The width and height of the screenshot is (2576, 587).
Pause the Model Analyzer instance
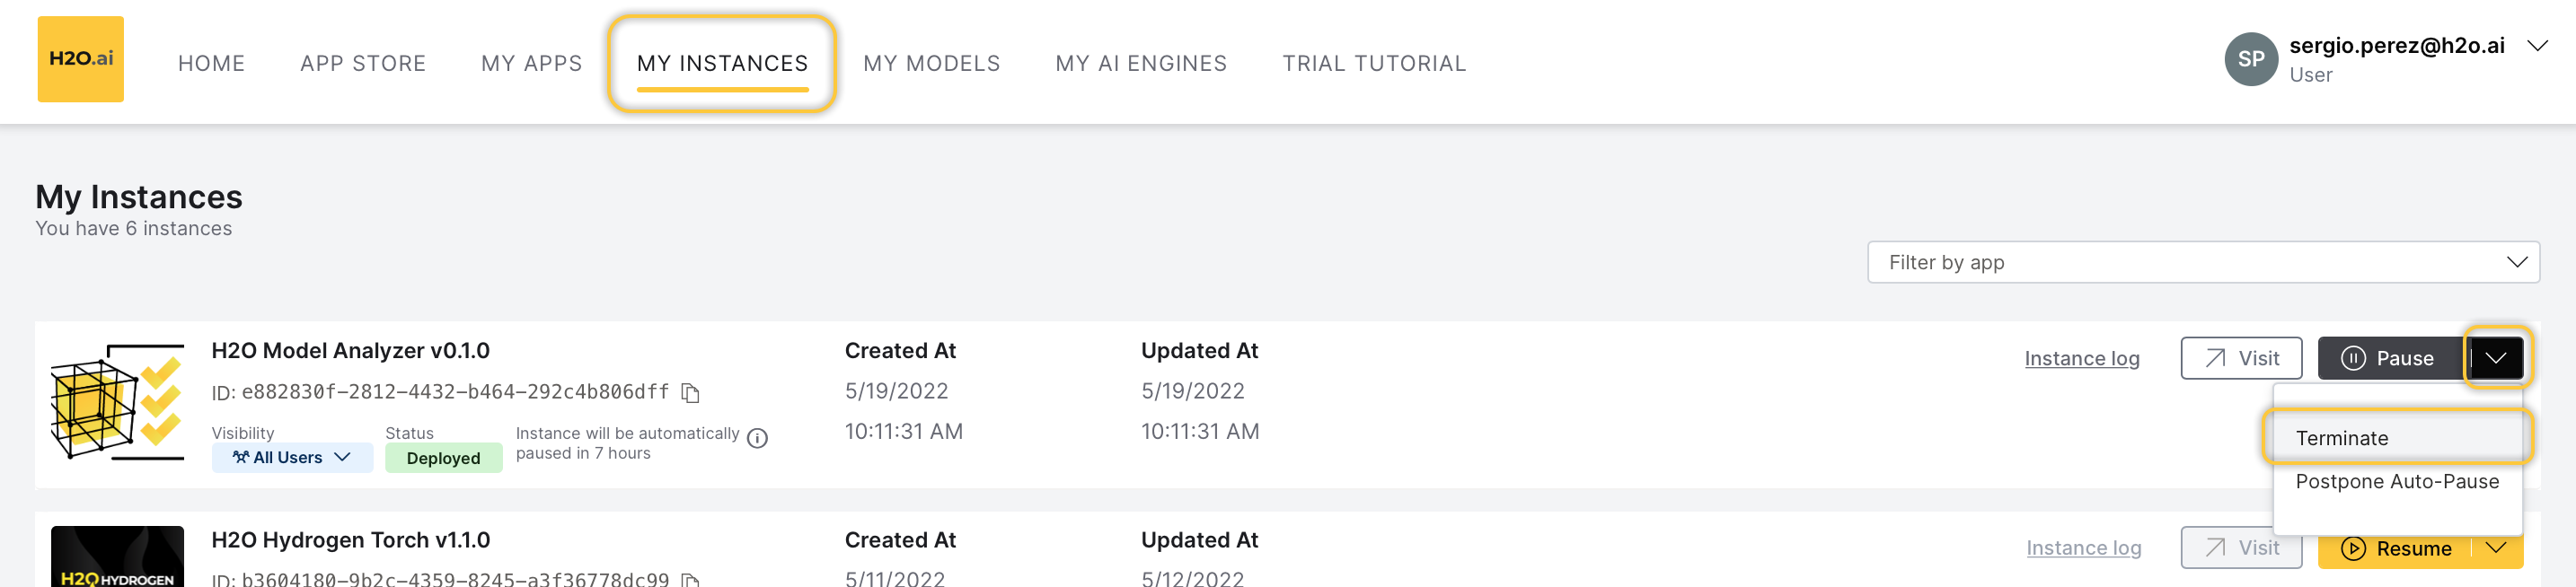click(x=2392, y=358)
